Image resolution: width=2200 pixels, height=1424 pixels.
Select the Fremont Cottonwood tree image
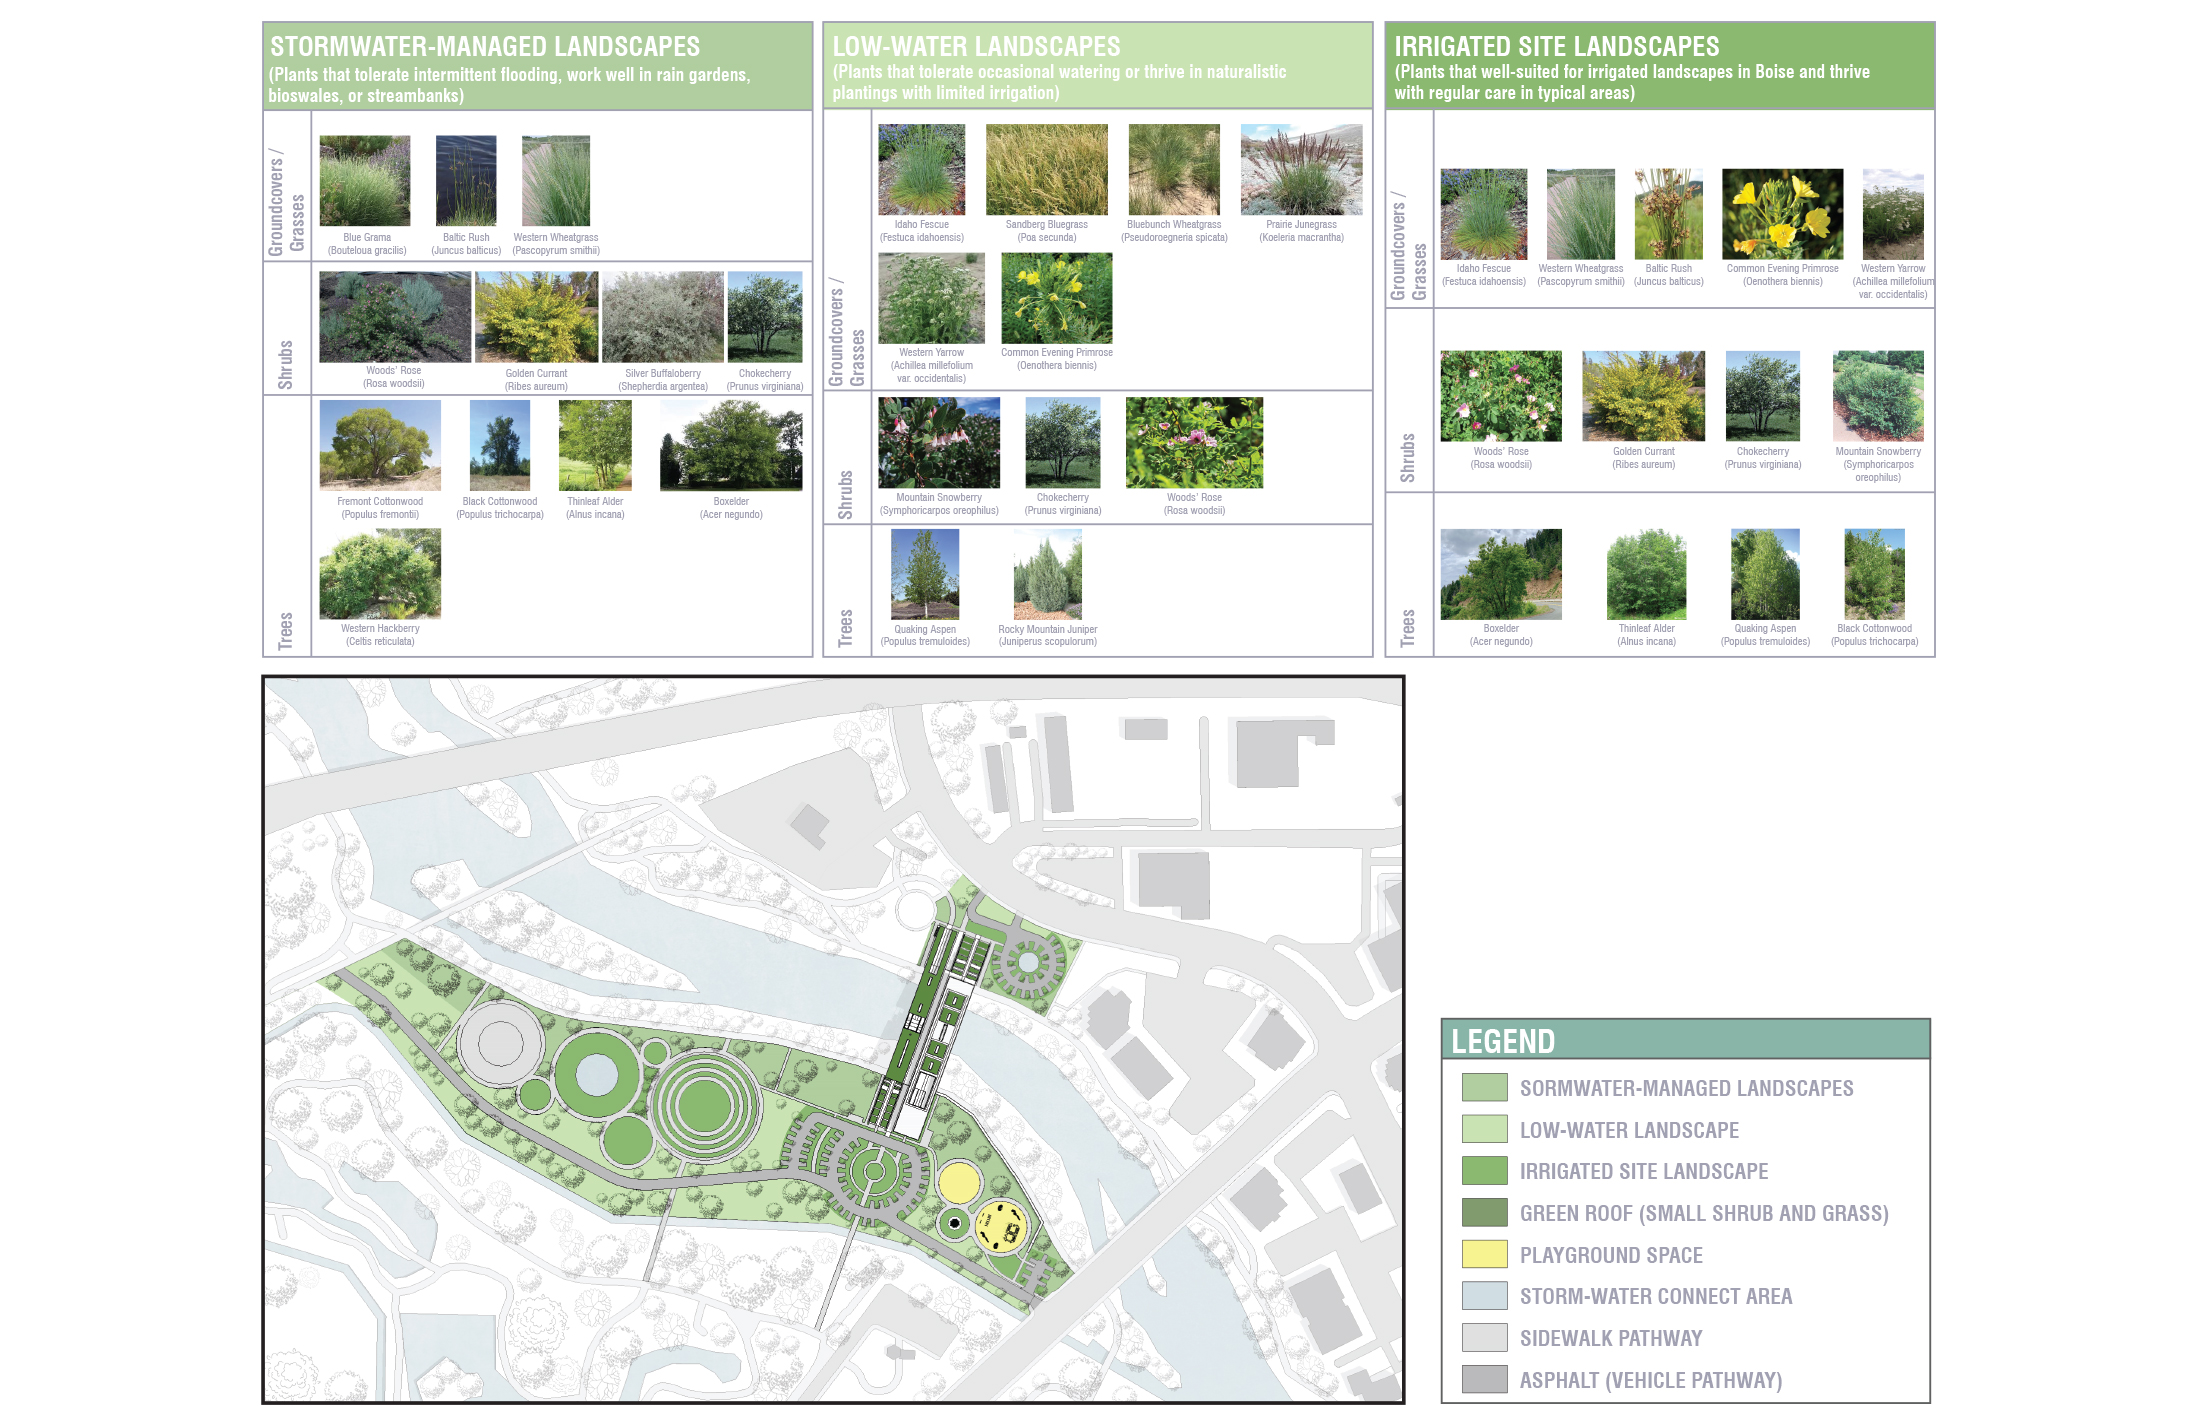(x=380, y=445)
